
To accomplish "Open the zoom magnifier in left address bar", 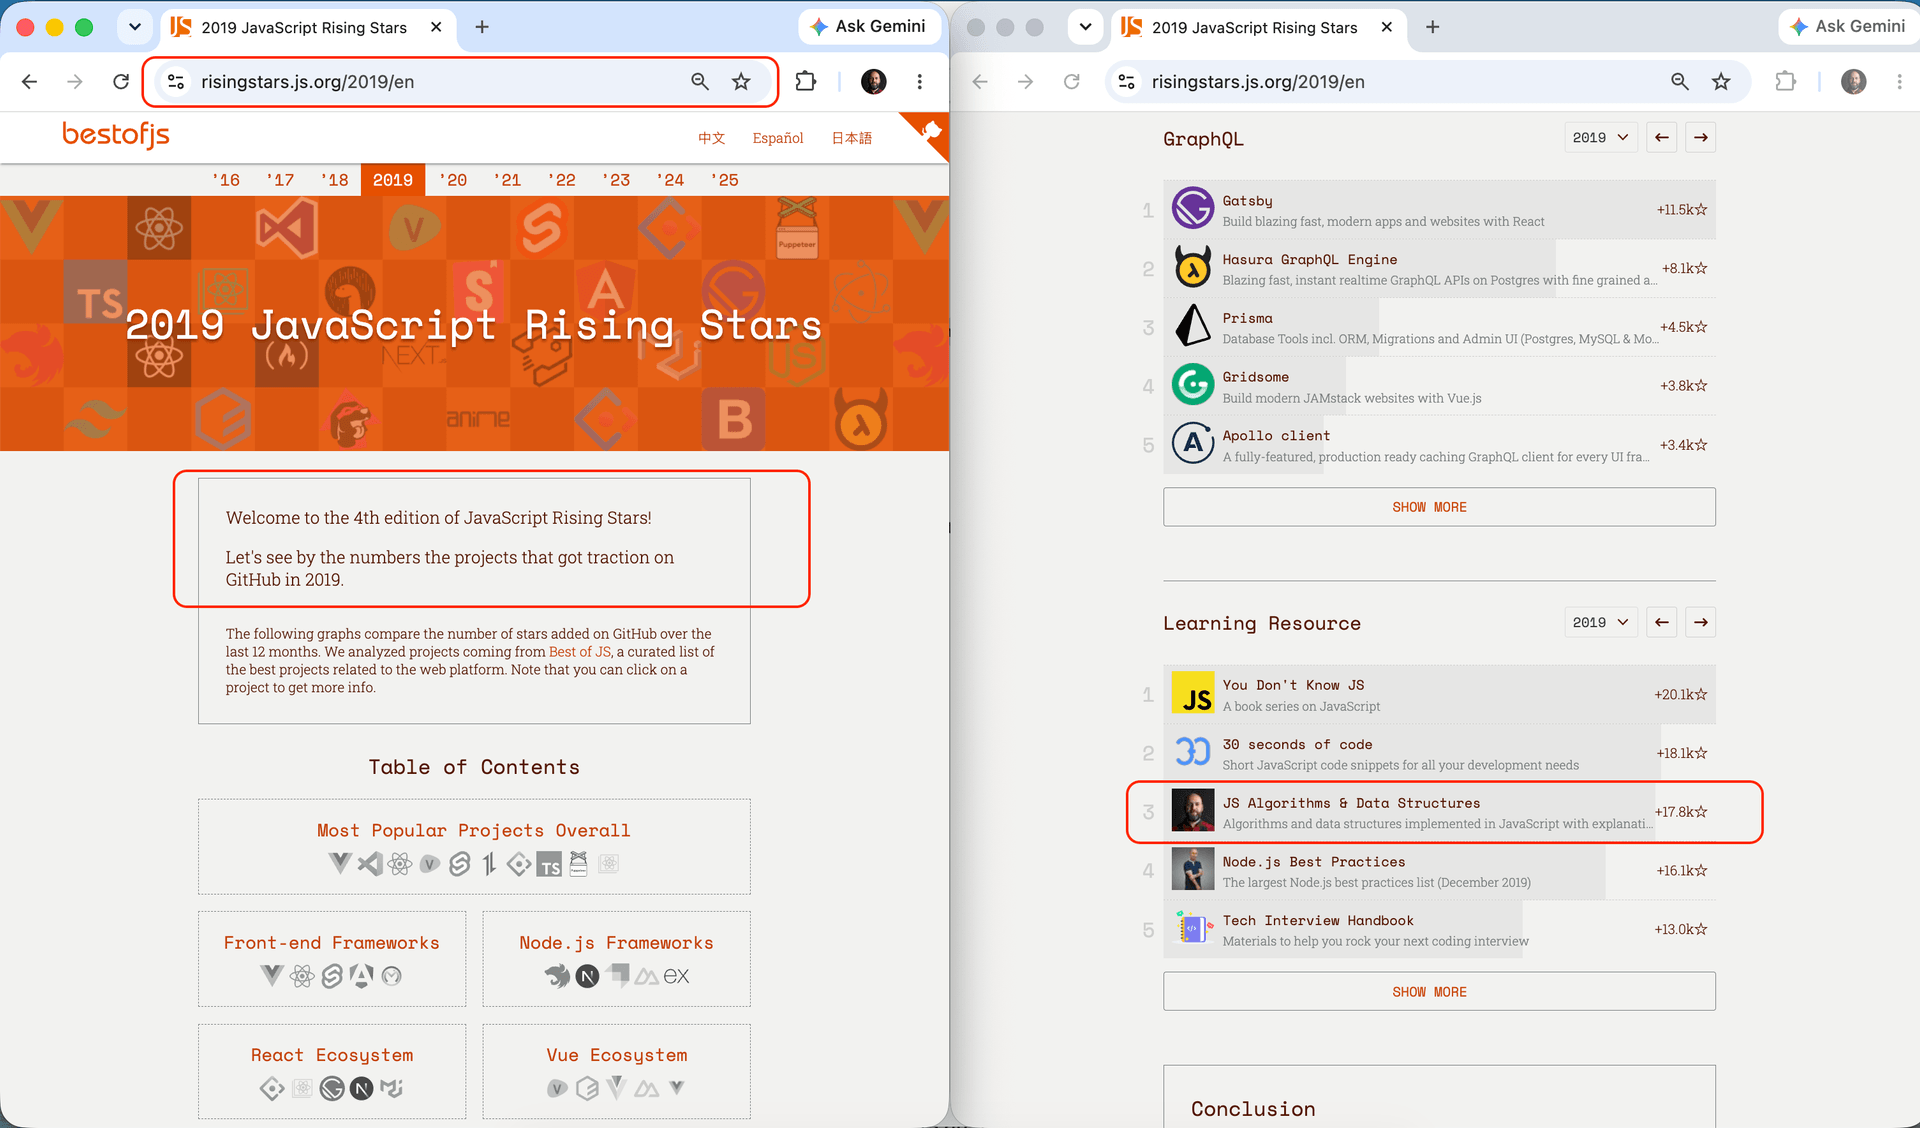I will [700, 82].
